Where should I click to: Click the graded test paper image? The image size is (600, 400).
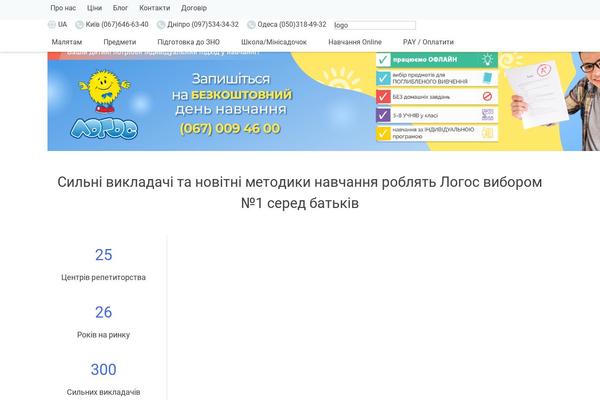[x=536, y=94]
